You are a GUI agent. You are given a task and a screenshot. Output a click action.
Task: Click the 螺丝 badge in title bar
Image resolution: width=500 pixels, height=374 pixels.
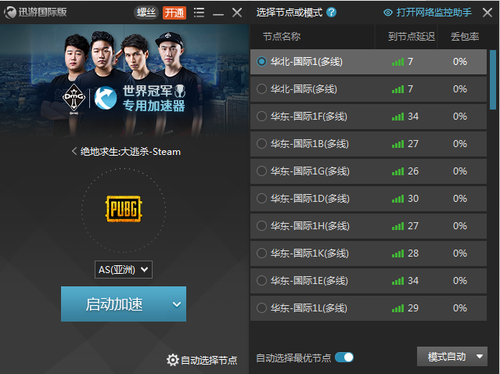(x=146, y=13)
